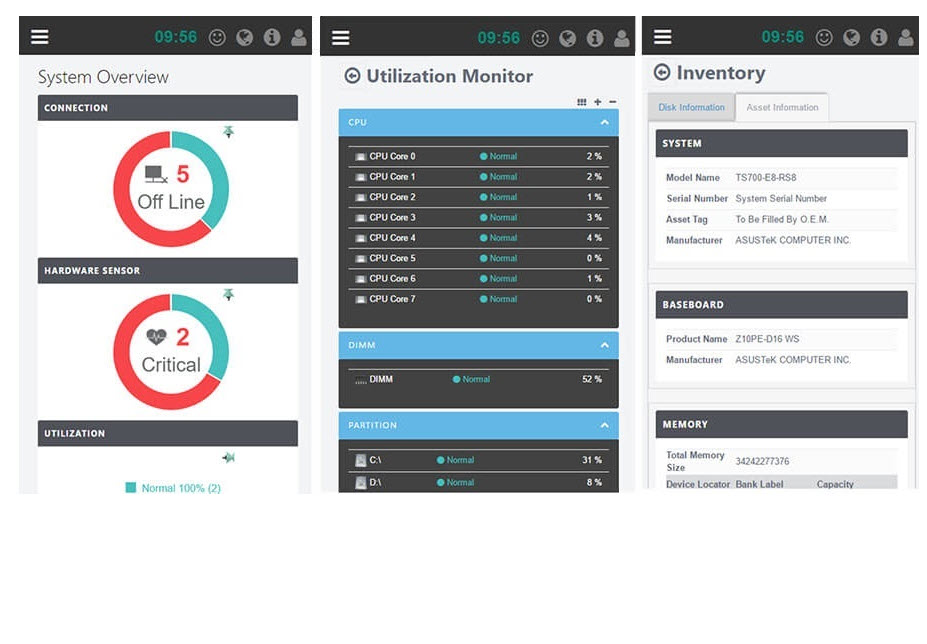Open user profile icon in System Overview header

(299, 37)
